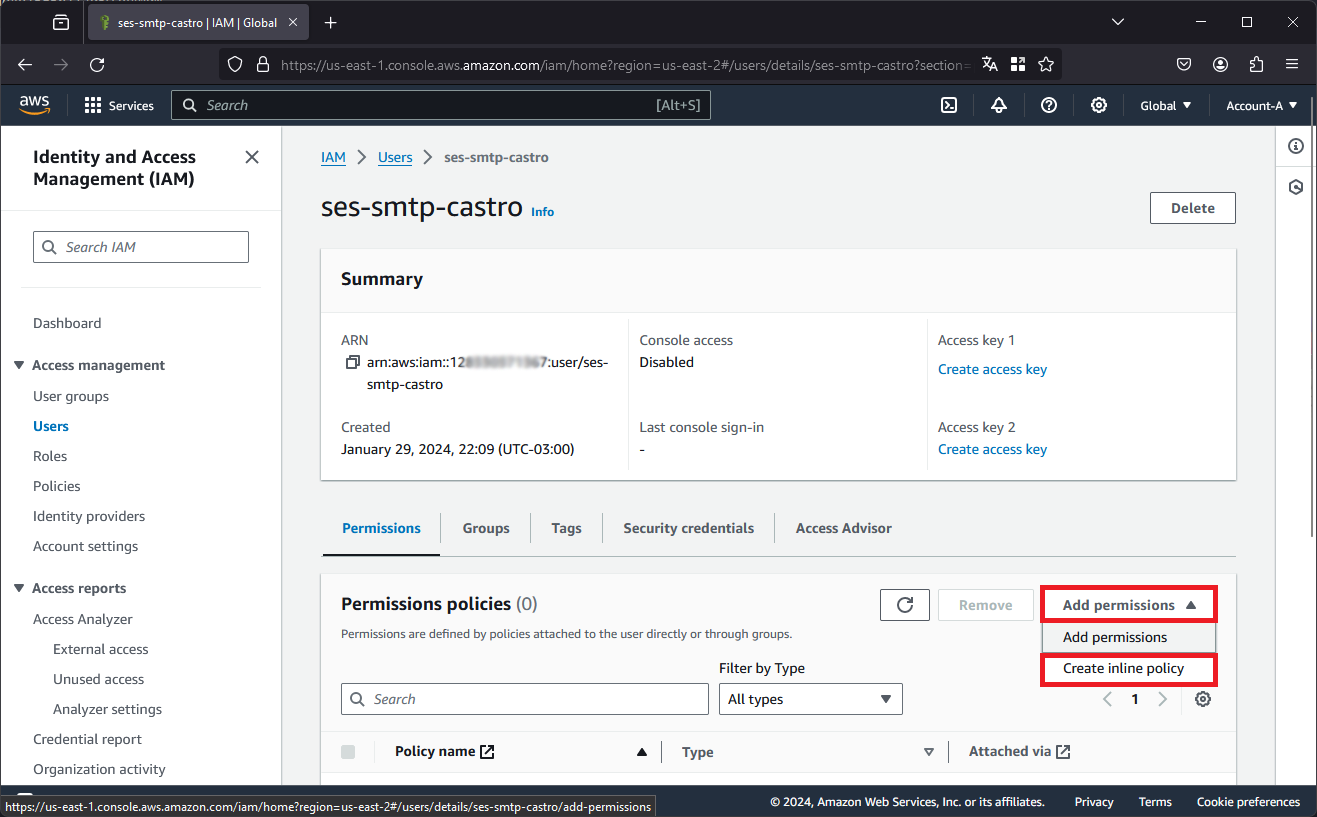The height and width of the screenshot is (817, 1317).
Task: Click the policies Search filter field
Action: (x=525, y=699)
